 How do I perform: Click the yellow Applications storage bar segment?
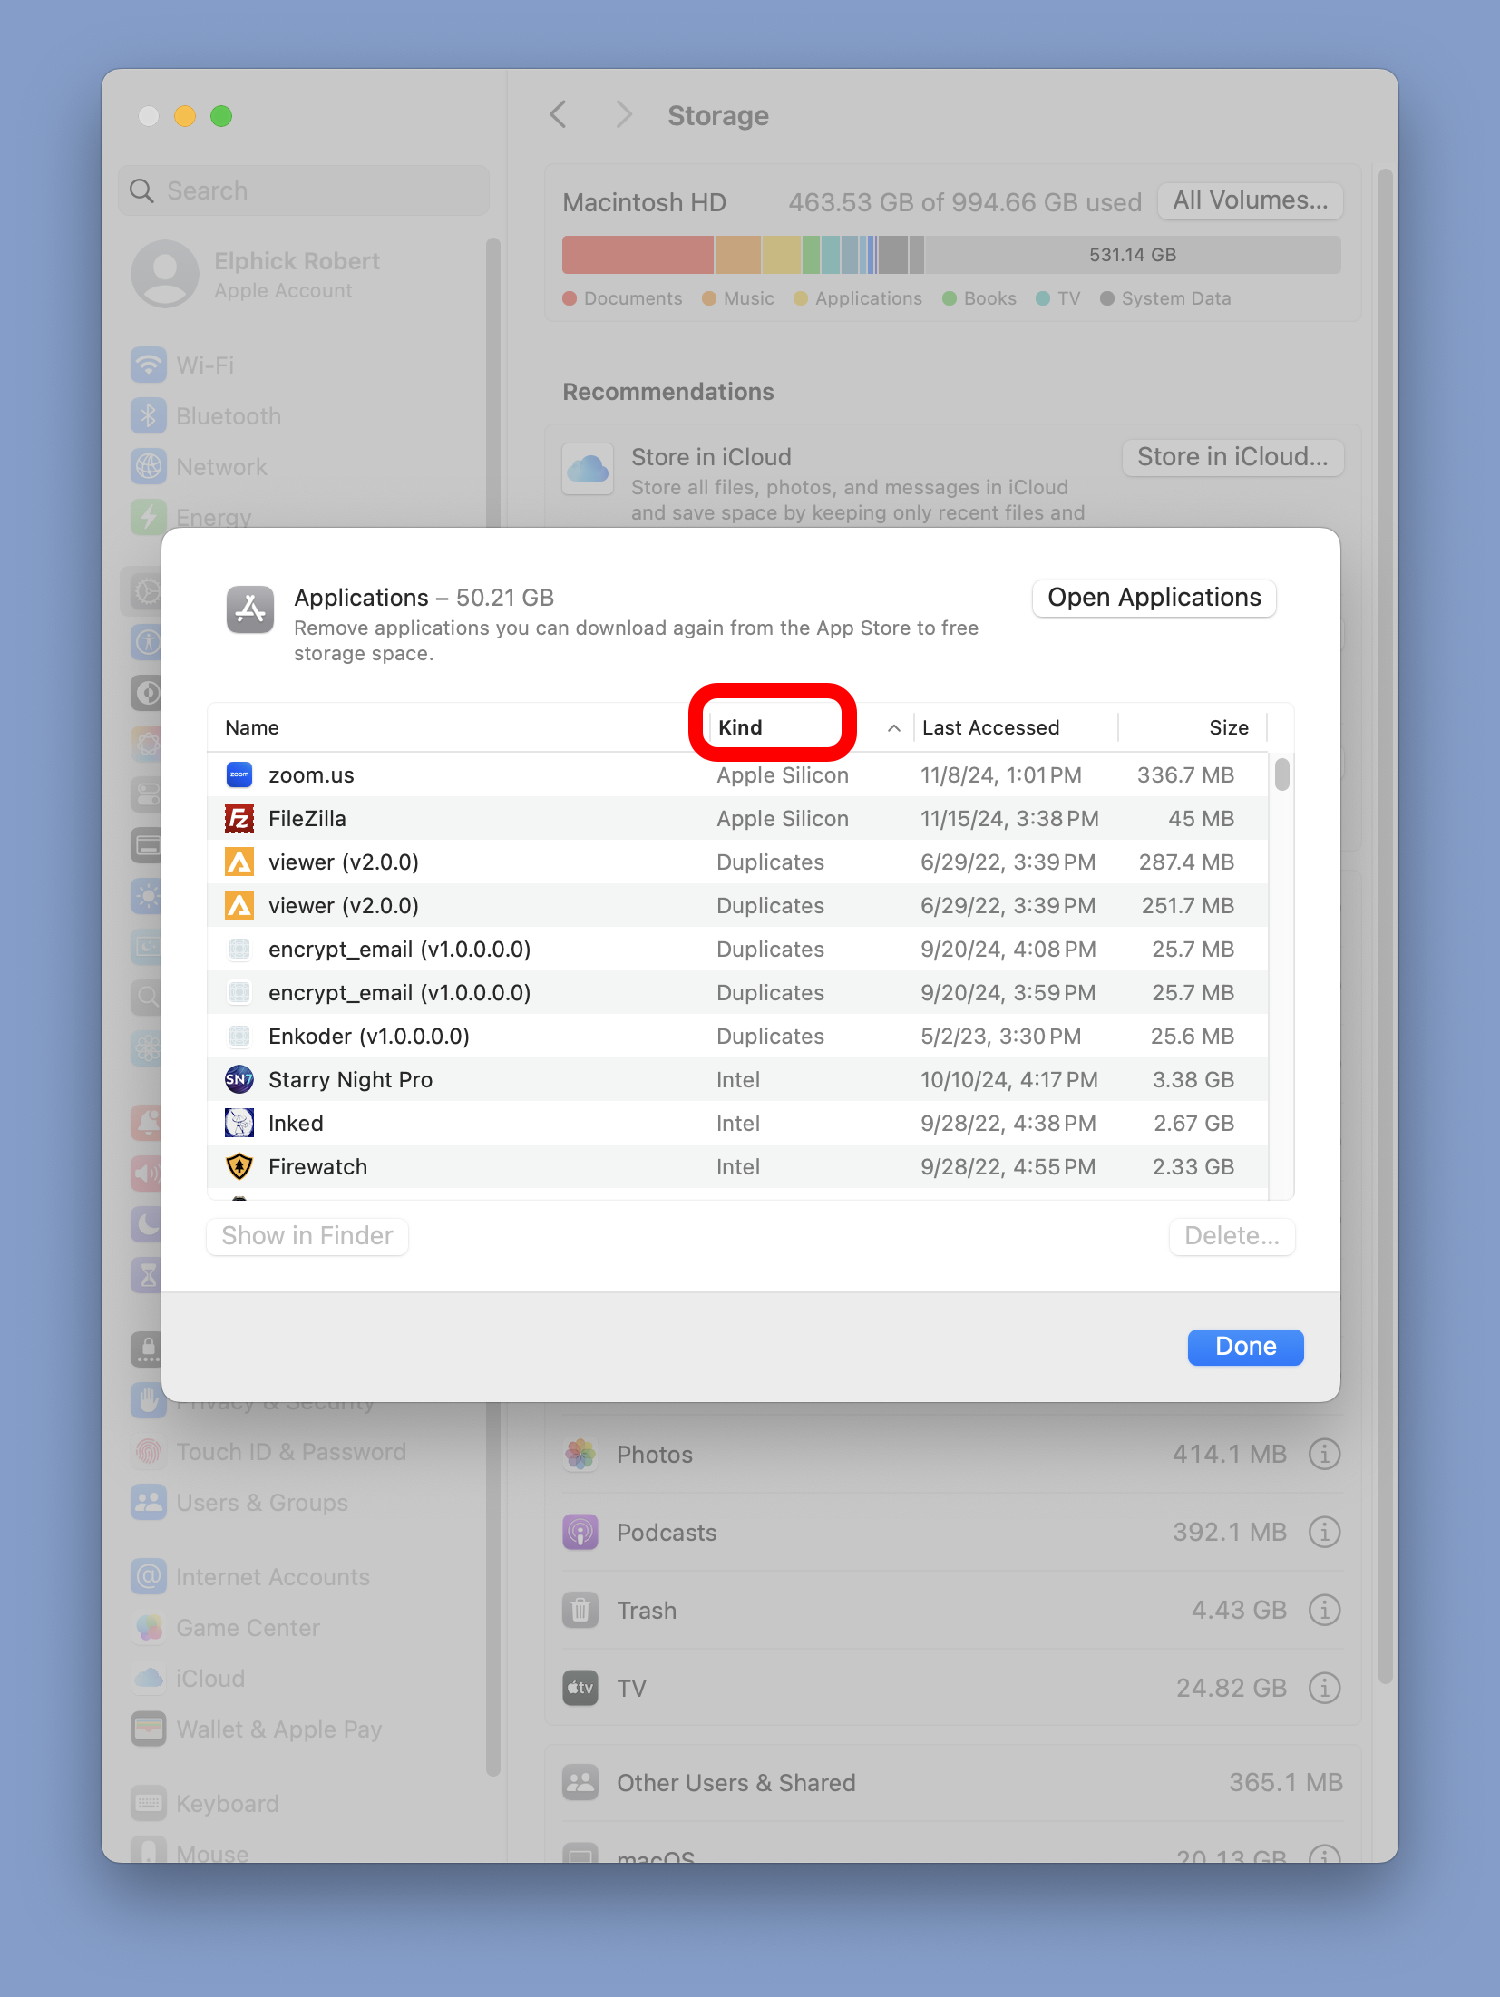(782, 255)
